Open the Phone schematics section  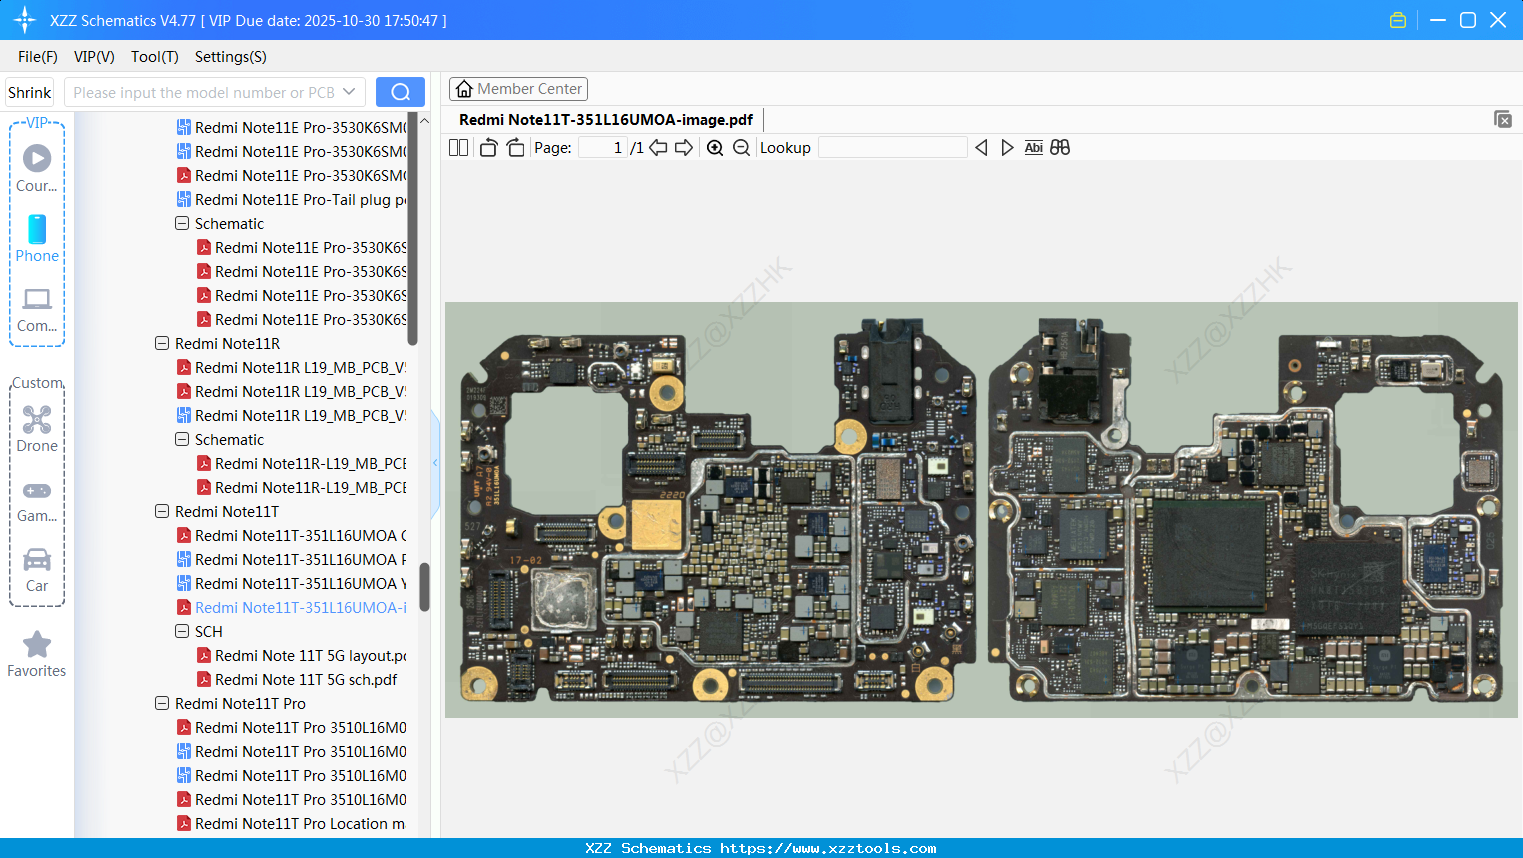[x=37, y=240]
